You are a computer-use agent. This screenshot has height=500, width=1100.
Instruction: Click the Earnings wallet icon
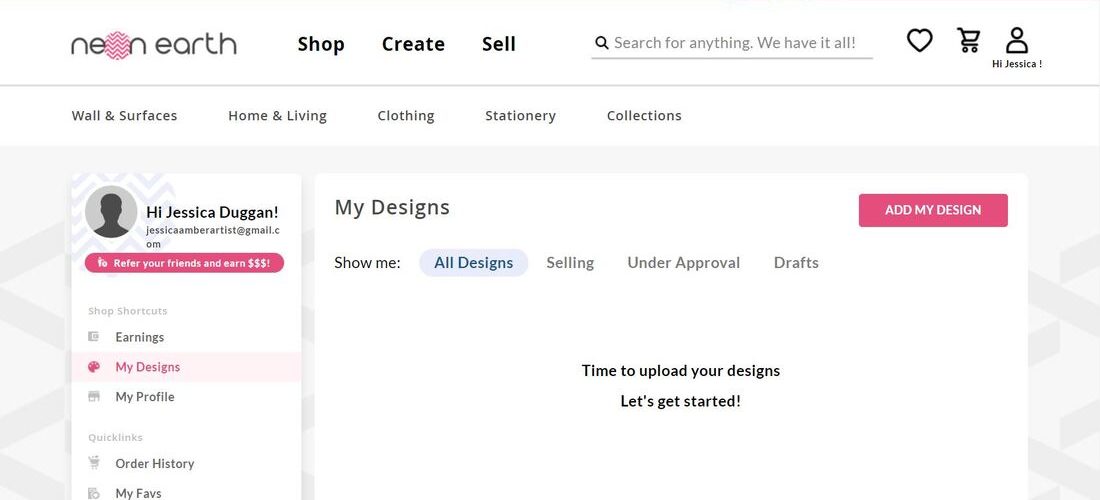point(93,337)
